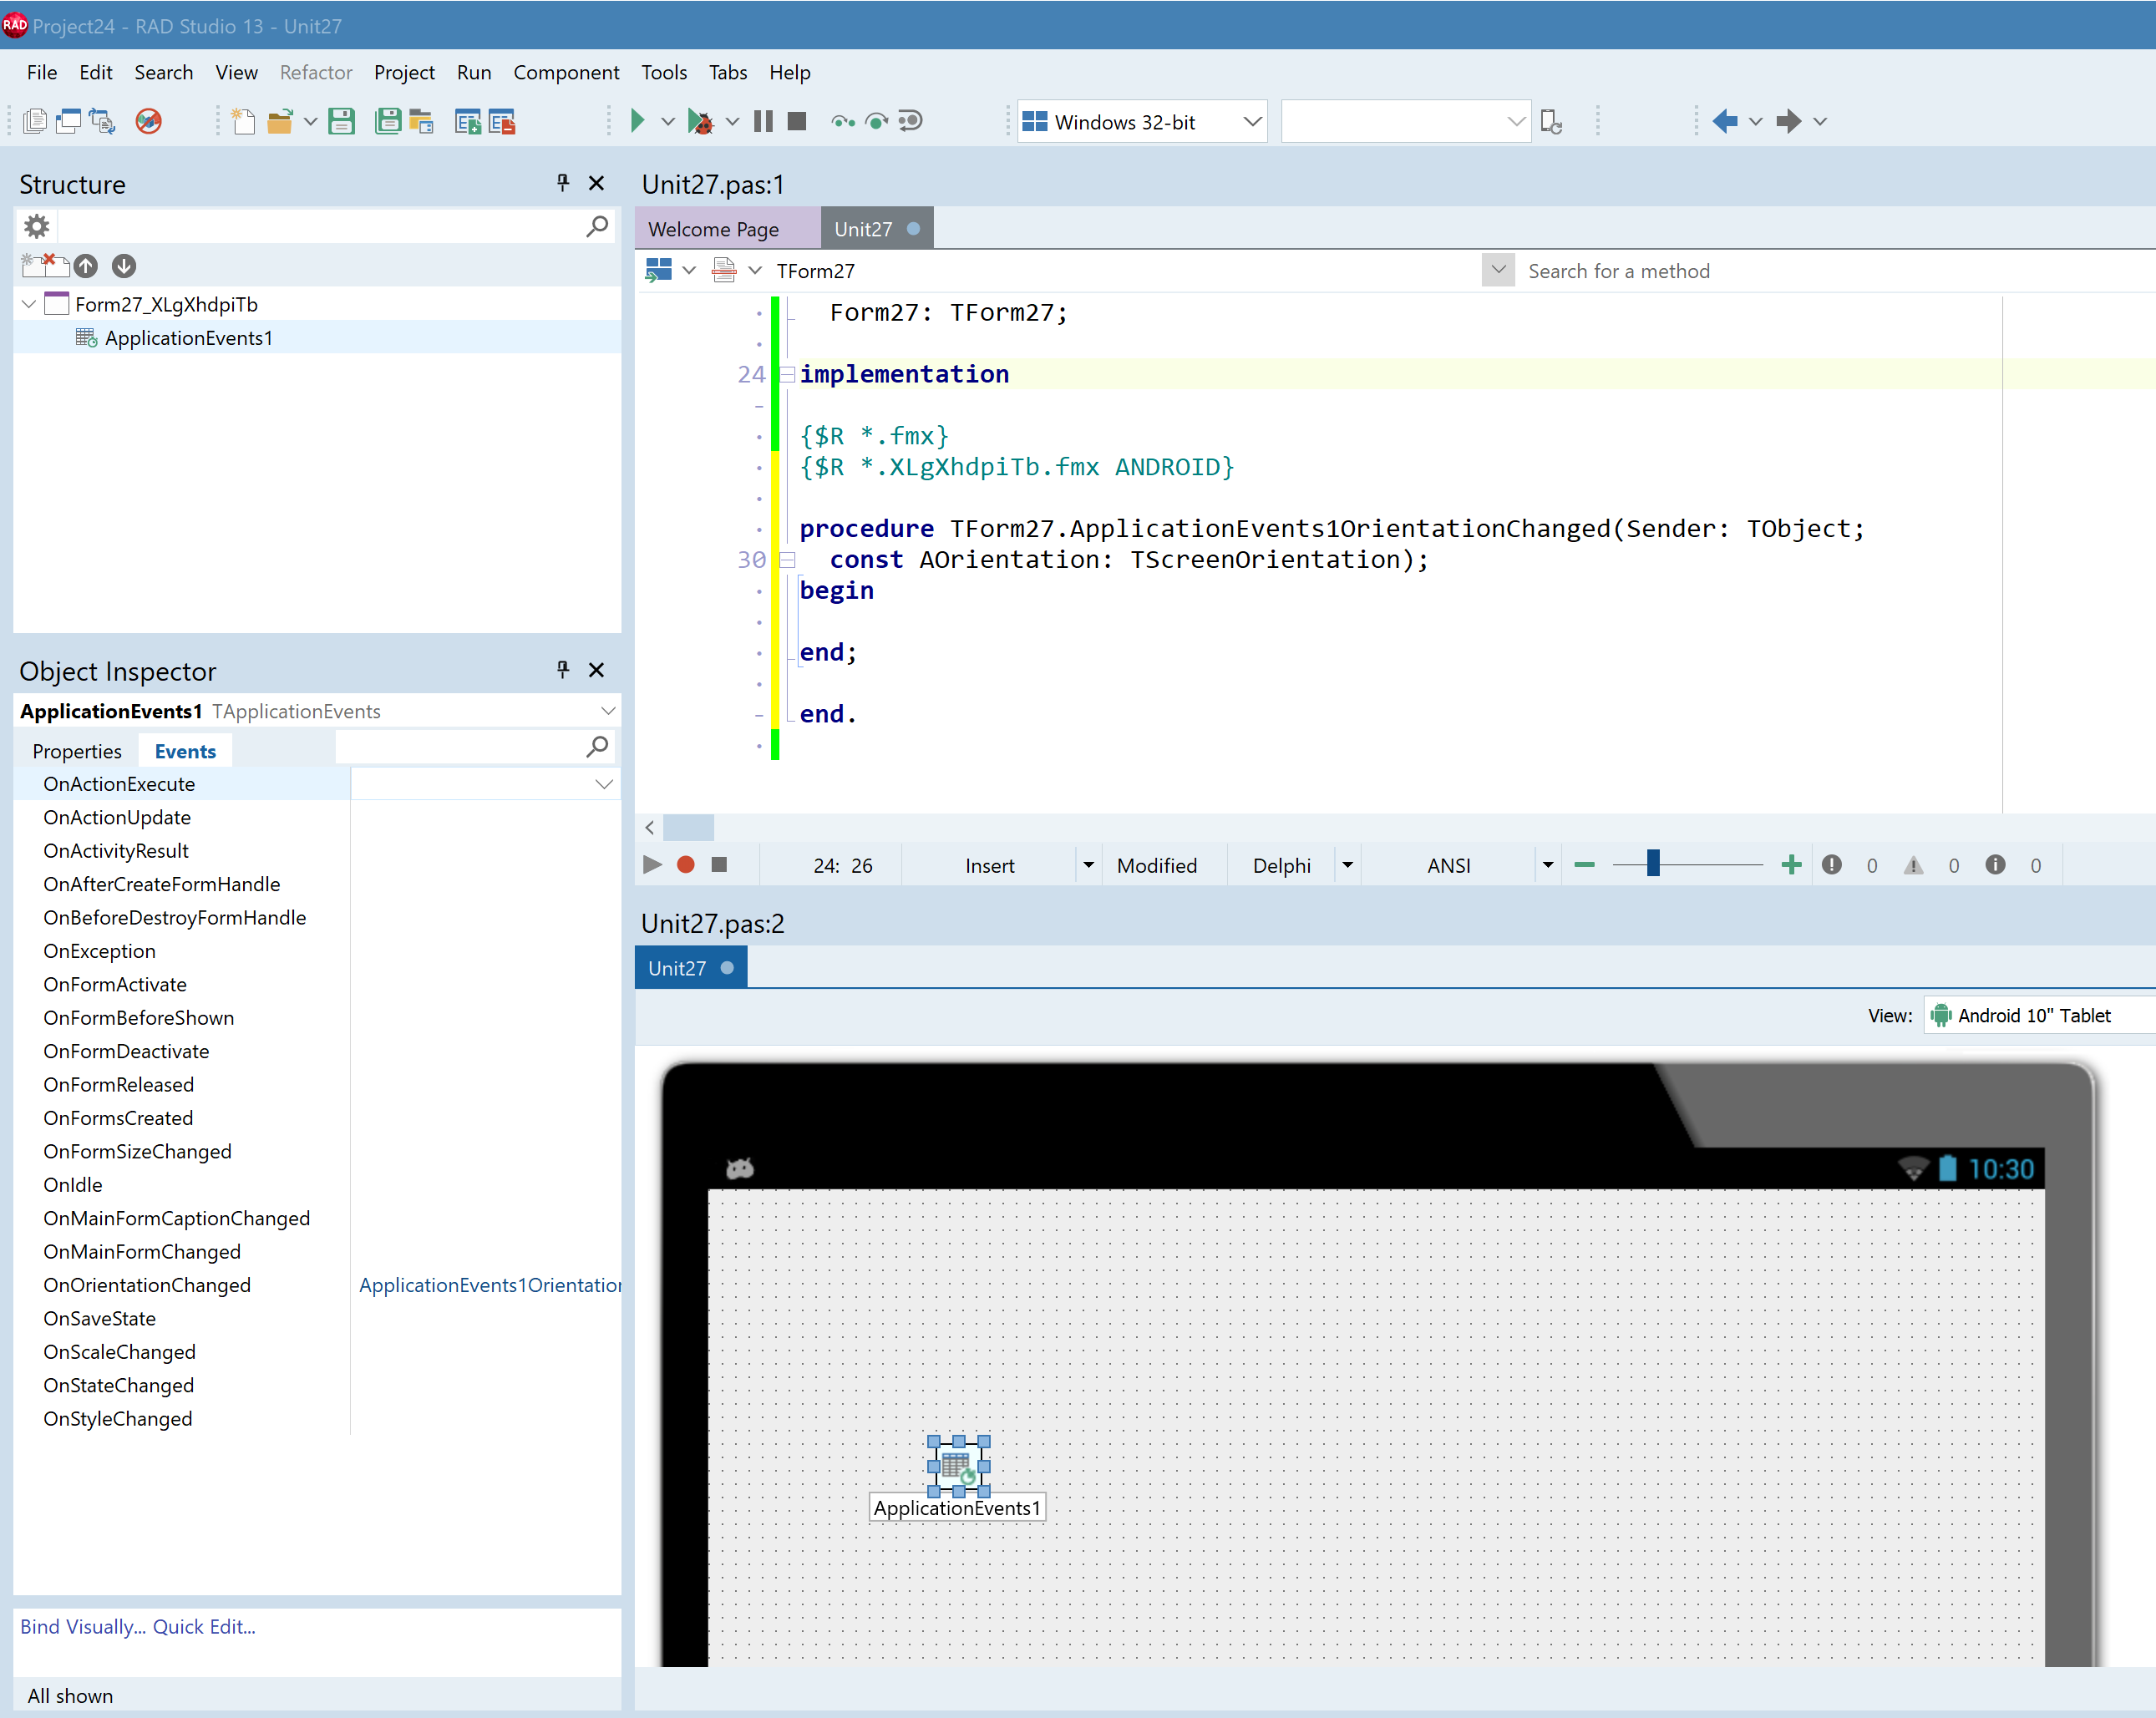Click the Run with debugger ladybug icon
Image resolution: width=2156 pixels, height=1718 pixels.
pos(701,121)
